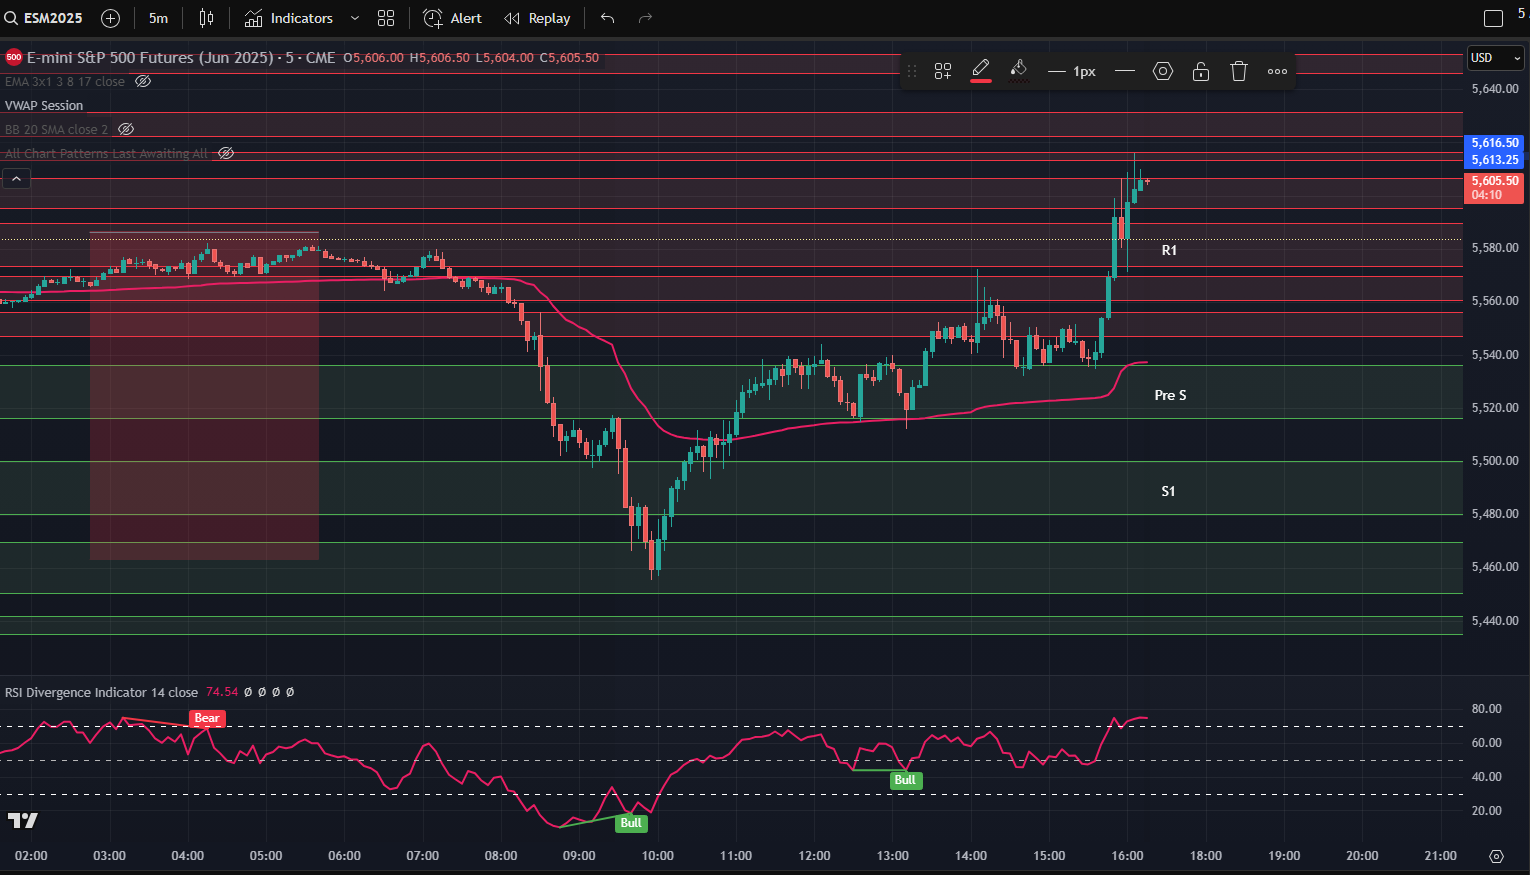Redo the last chart action
The image size is (1530, 875).
coord(645,18)
